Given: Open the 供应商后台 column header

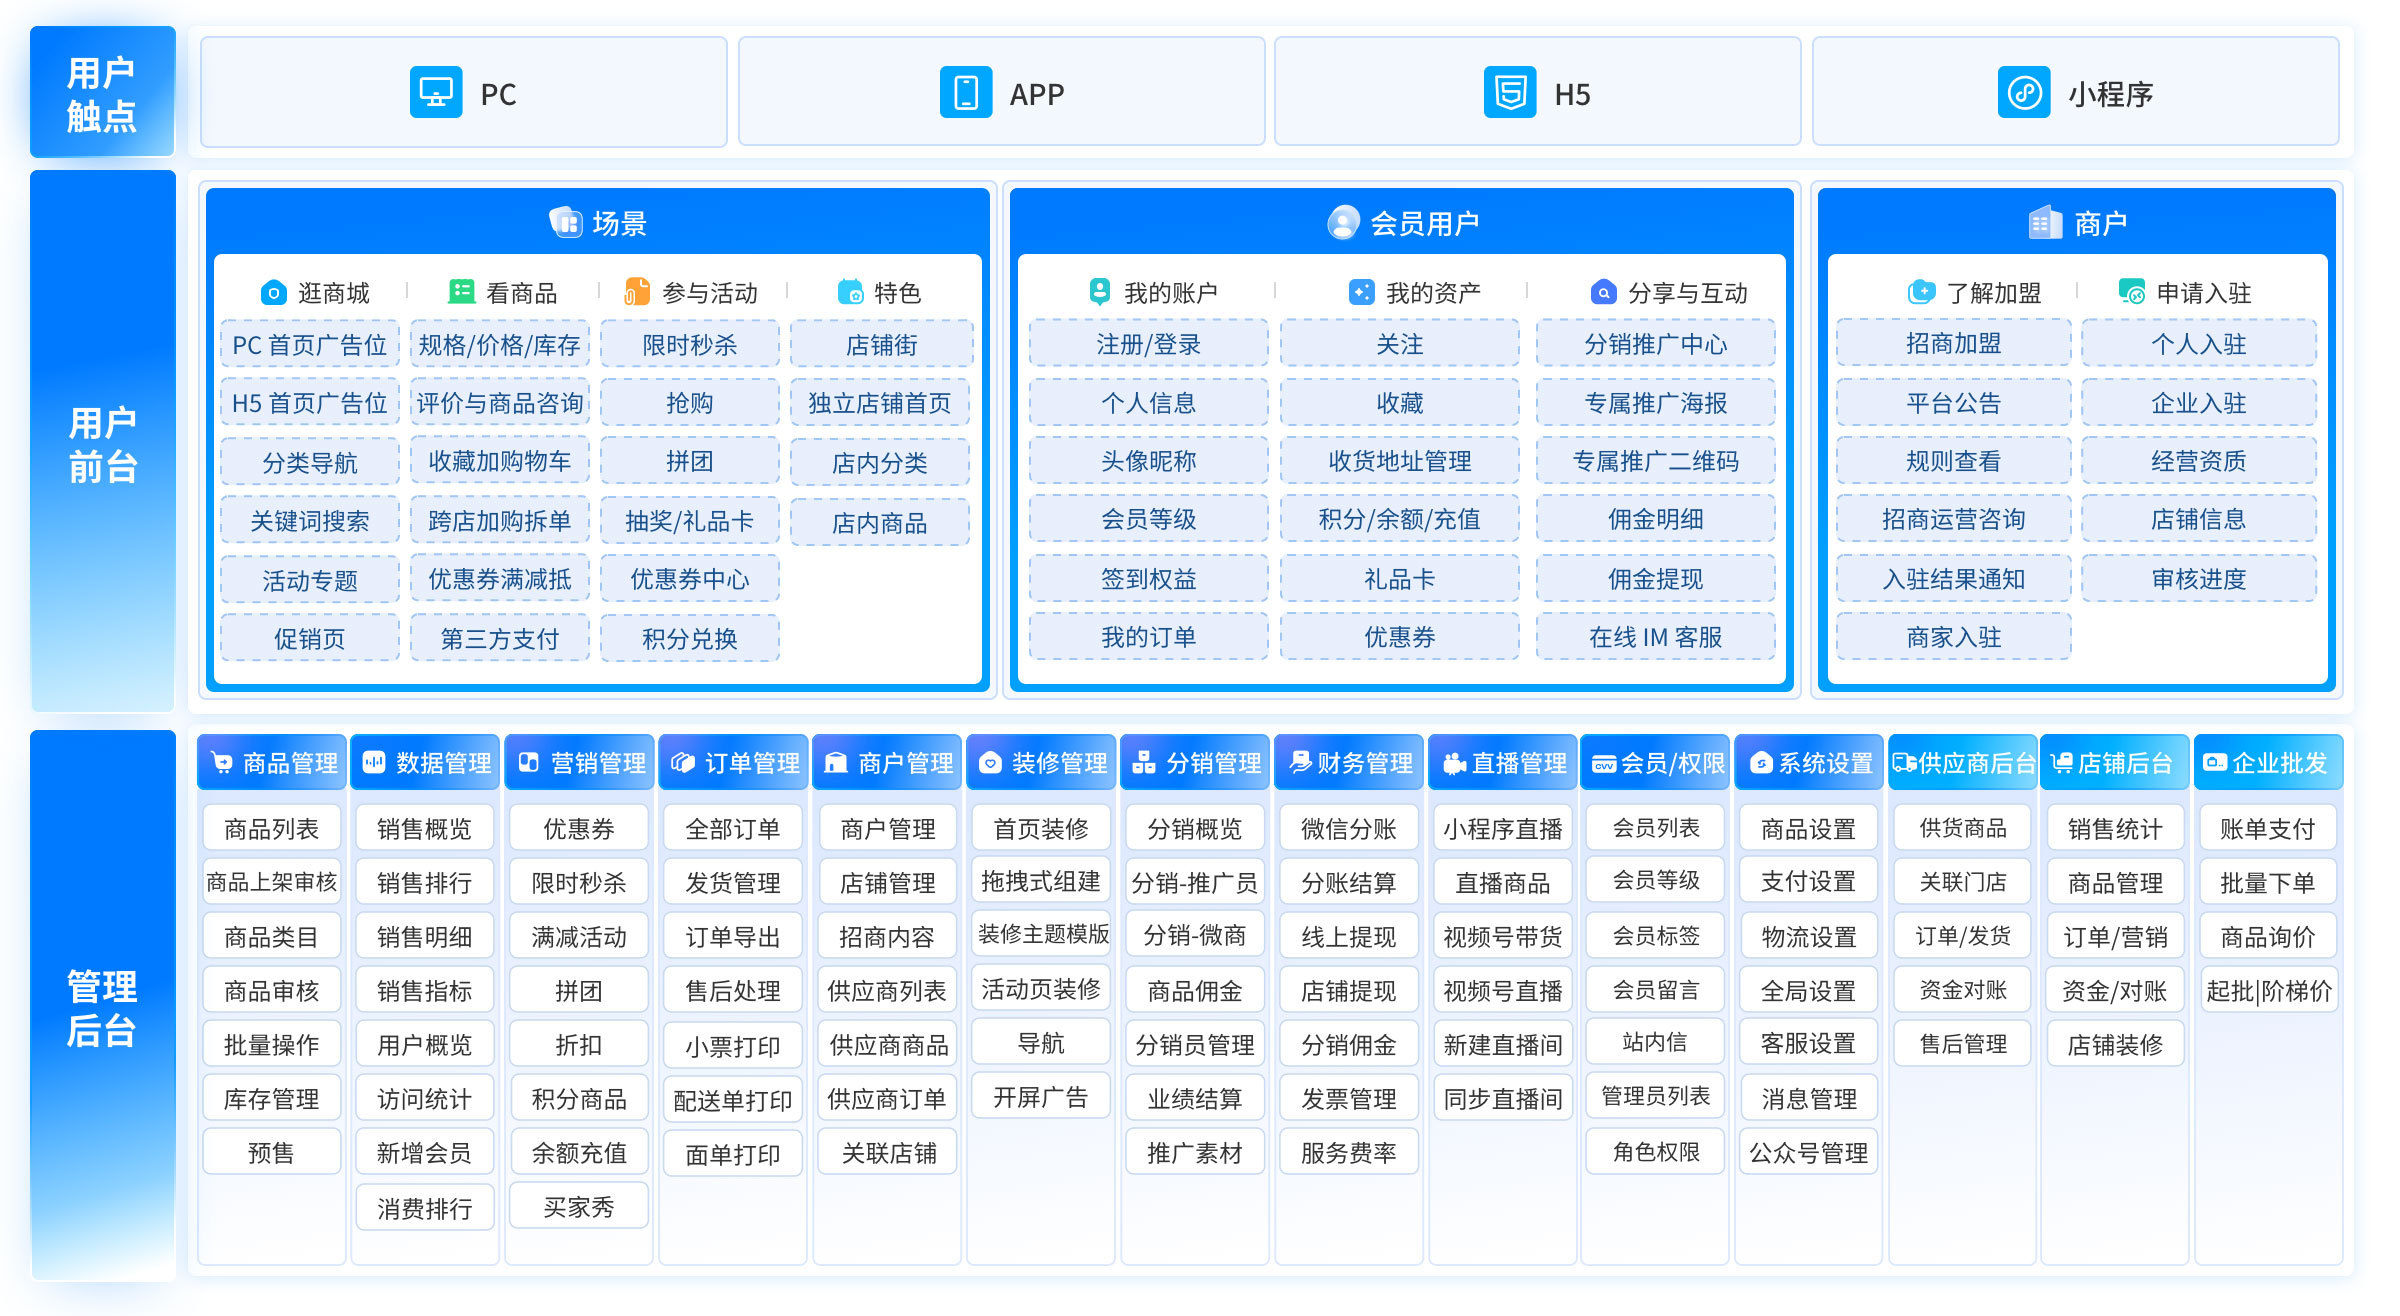Looking at the screenshot, I should [1963, 763].
